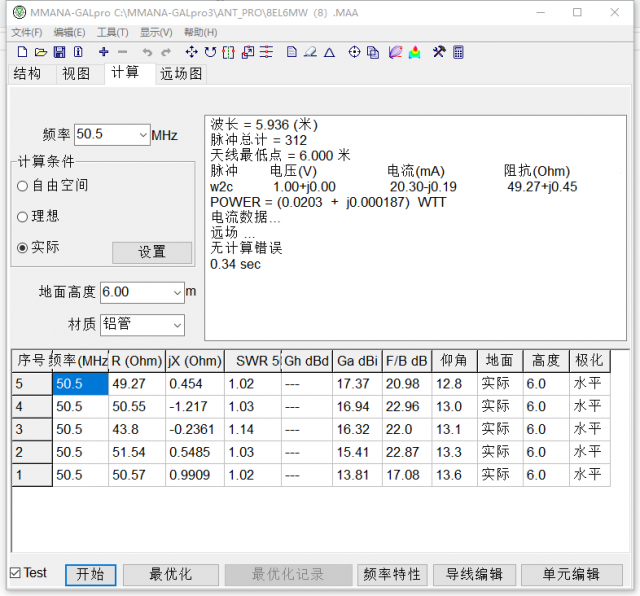Open a file via the folder icon
640x596 pixels.
[x=41, y=52]
